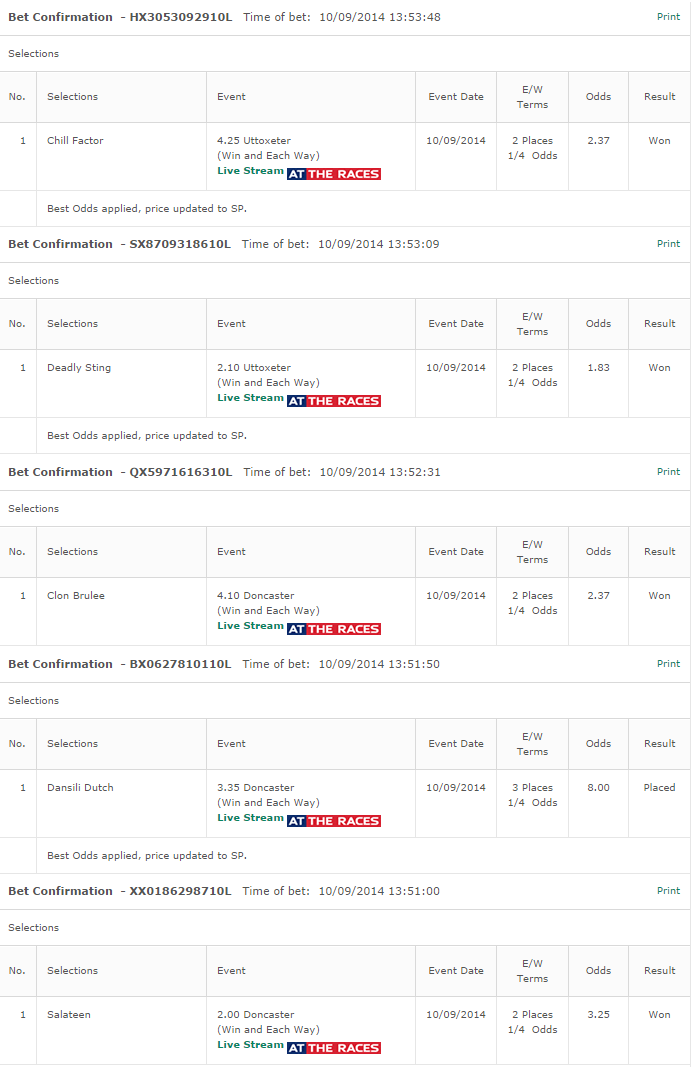Click the Placed result for Dansili Dutch
Image resolution: width=691 pixels, height=1081 pixels.
click(659, 787)
